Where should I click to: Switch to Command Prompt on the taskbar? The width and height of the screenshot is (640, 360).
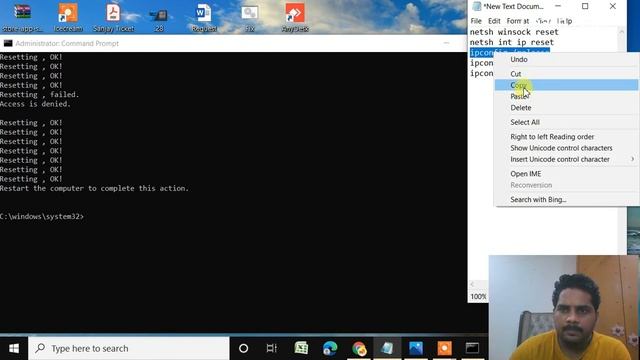point(473,348)
